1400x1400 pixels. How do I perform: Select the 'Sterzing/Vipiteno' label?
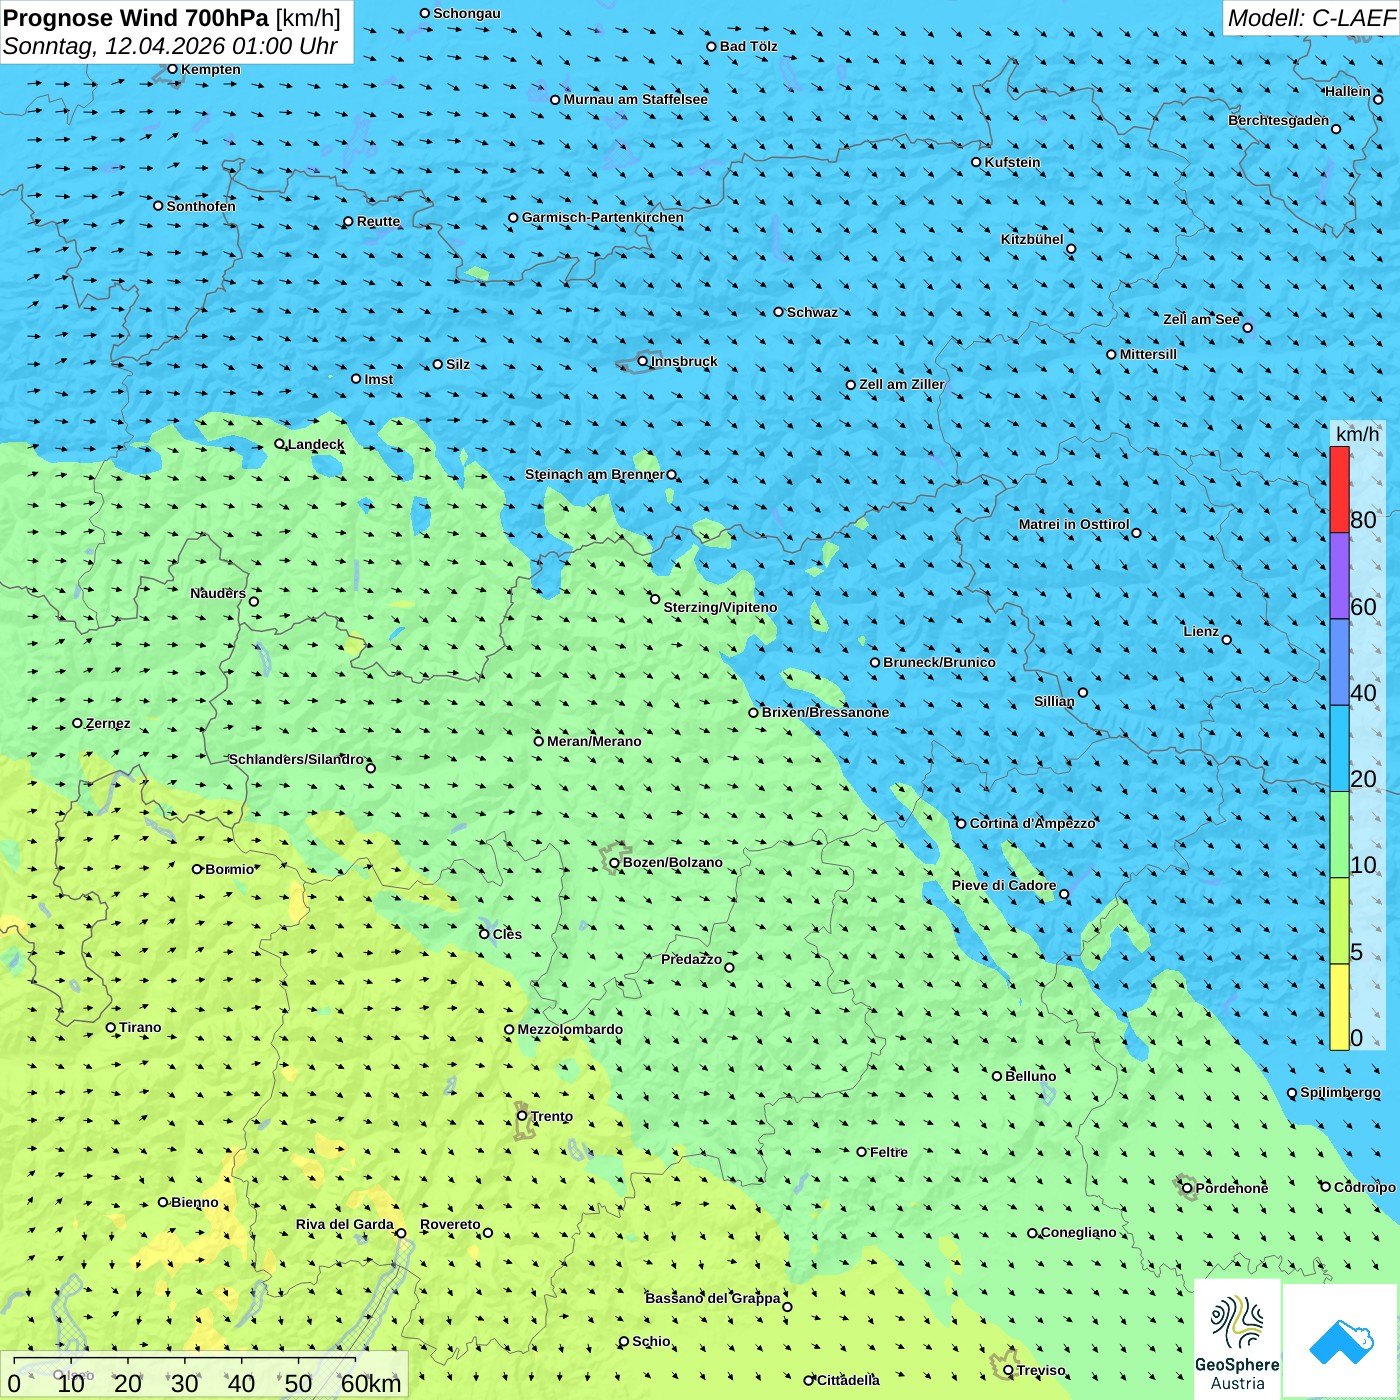pos(720,607)
